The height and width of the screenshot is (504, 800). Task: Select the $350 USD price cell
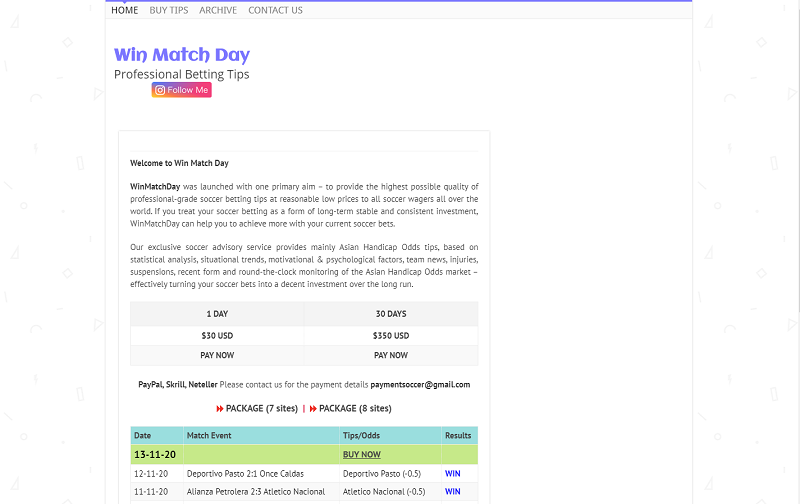click(391, 336)
